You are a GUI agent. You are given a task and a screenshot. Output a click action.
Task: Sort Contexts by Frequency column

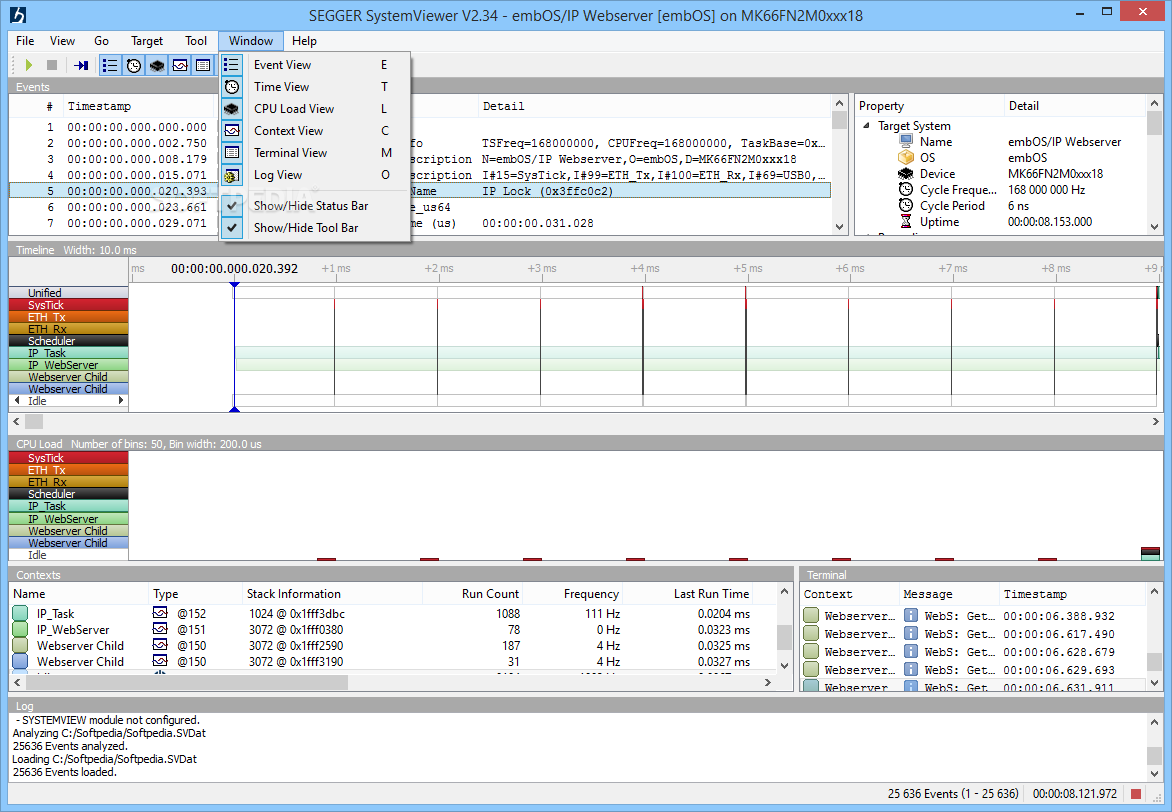pos(573,594)
